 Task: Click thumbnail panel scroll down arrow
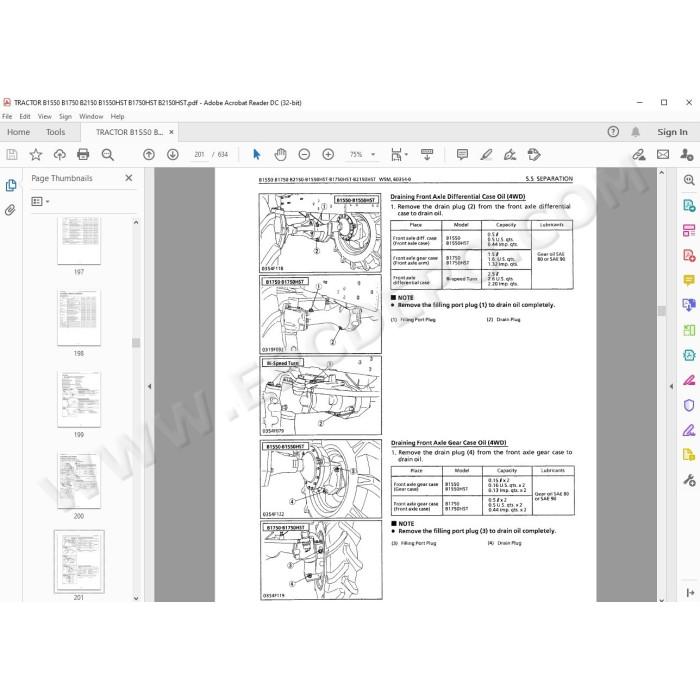click(136, 598)
